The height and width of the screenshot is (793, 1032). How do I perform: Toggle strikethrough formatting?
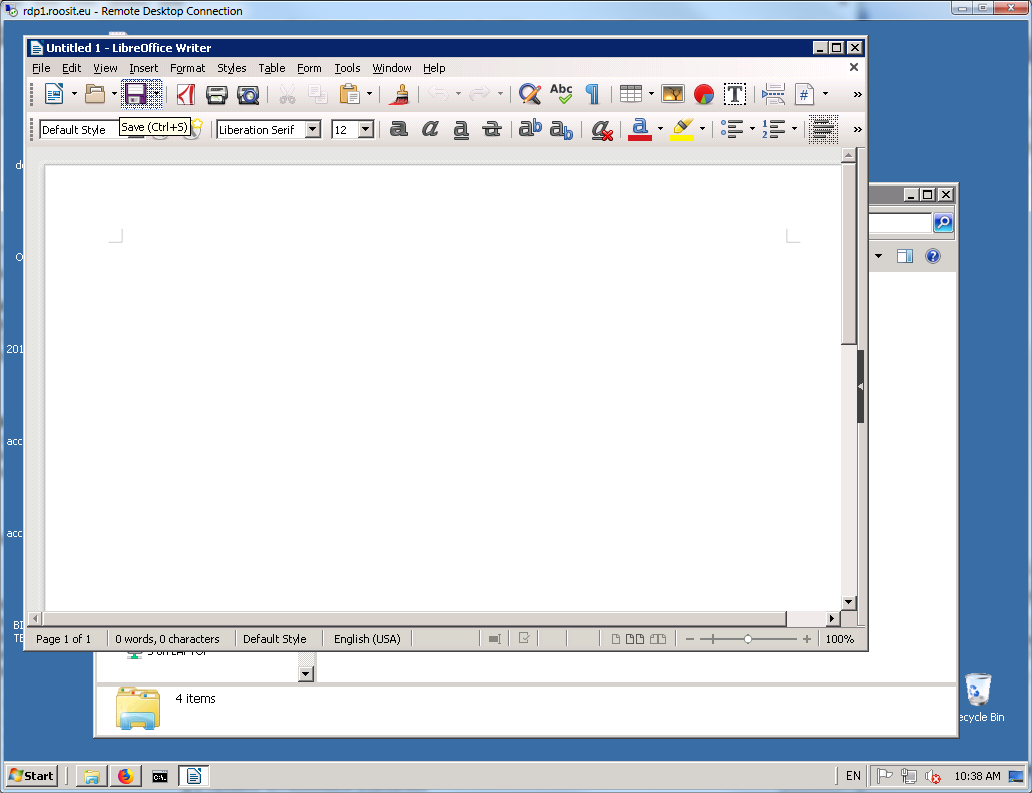(x=492, y=129)
